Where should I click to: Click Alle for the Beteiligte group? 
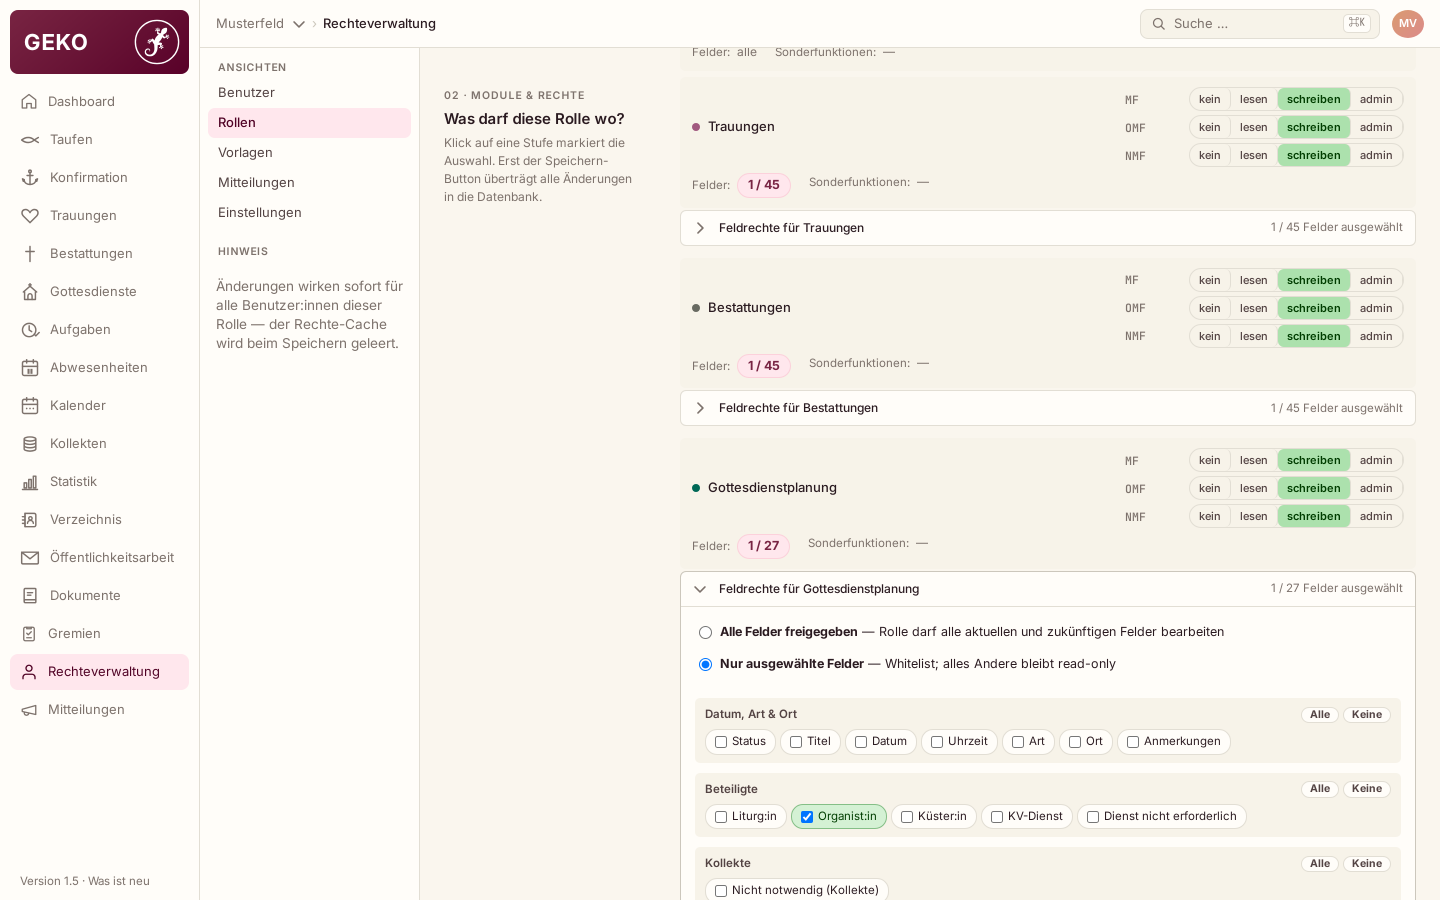(x=1320, y=789)
